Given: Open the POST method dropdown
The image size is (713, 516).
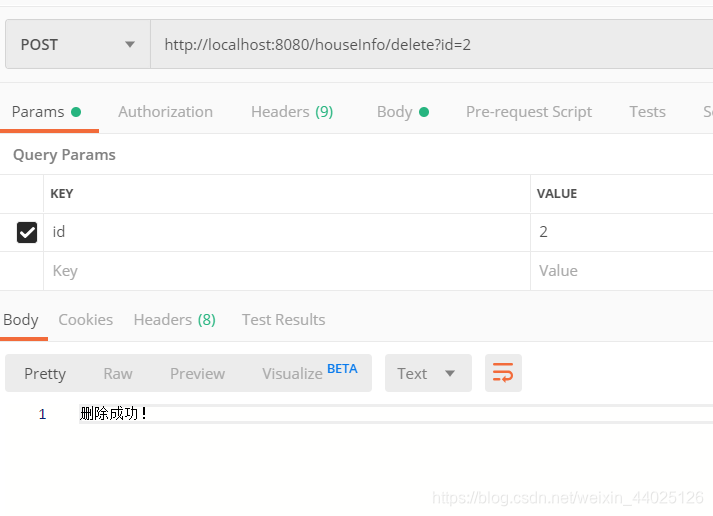Looking at the screenshot, I should [78, 44].
